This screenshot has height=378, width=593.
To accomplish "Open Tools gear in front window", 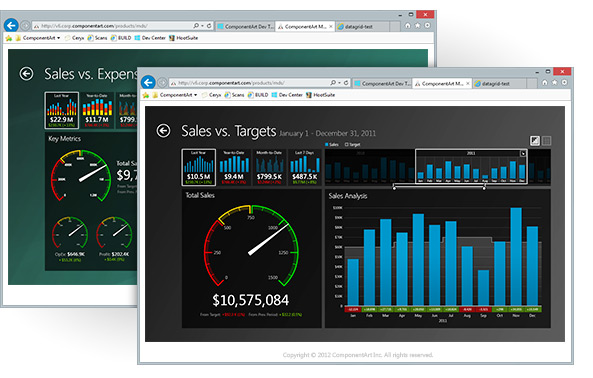I will [x=564, y=82].
